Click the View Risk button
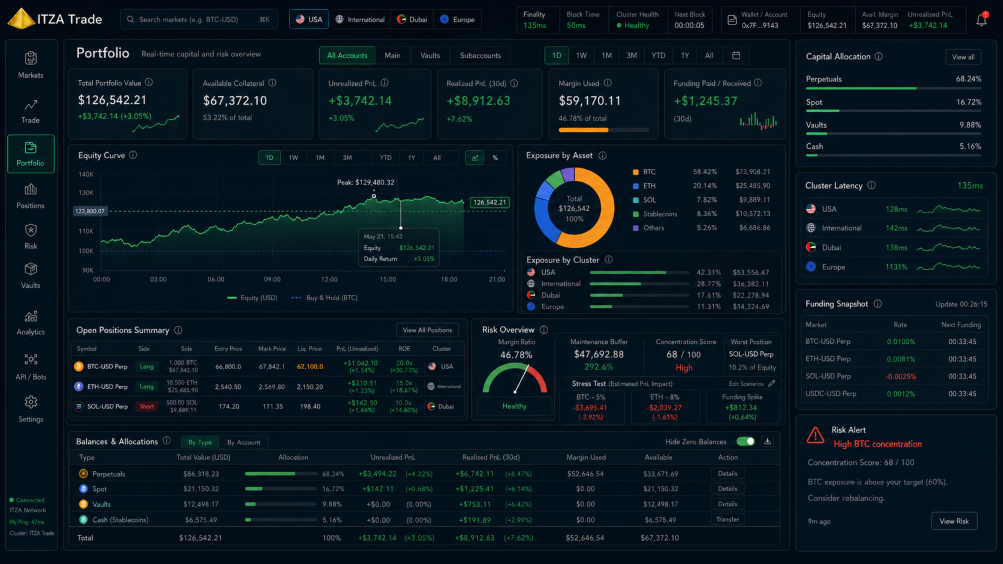1003x564 pixels. (954, 521)
